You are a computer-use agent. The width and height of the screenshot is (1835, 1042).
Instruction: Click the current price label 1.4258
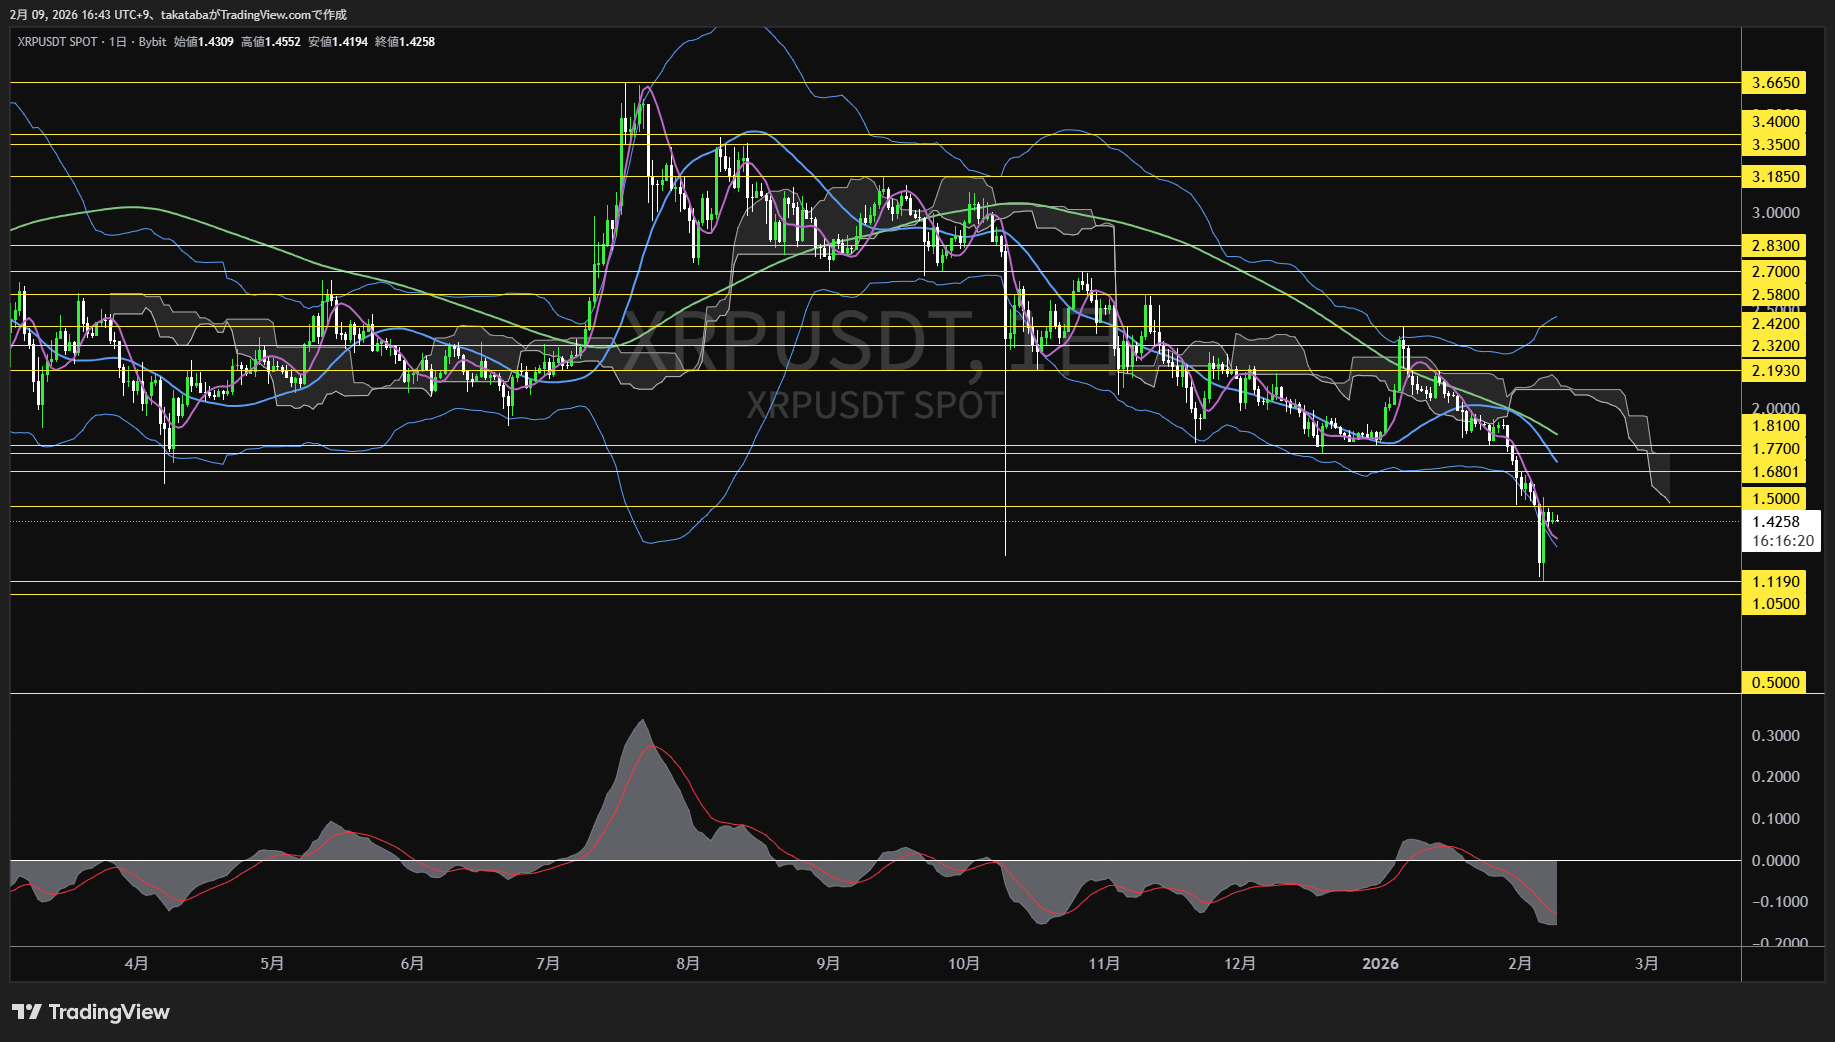click(1775, 521)
